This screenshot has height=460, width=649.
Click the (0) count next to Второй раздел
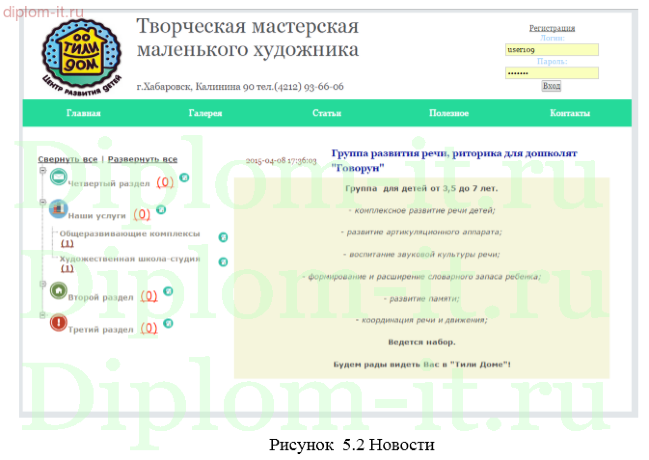tap(149, 296)
